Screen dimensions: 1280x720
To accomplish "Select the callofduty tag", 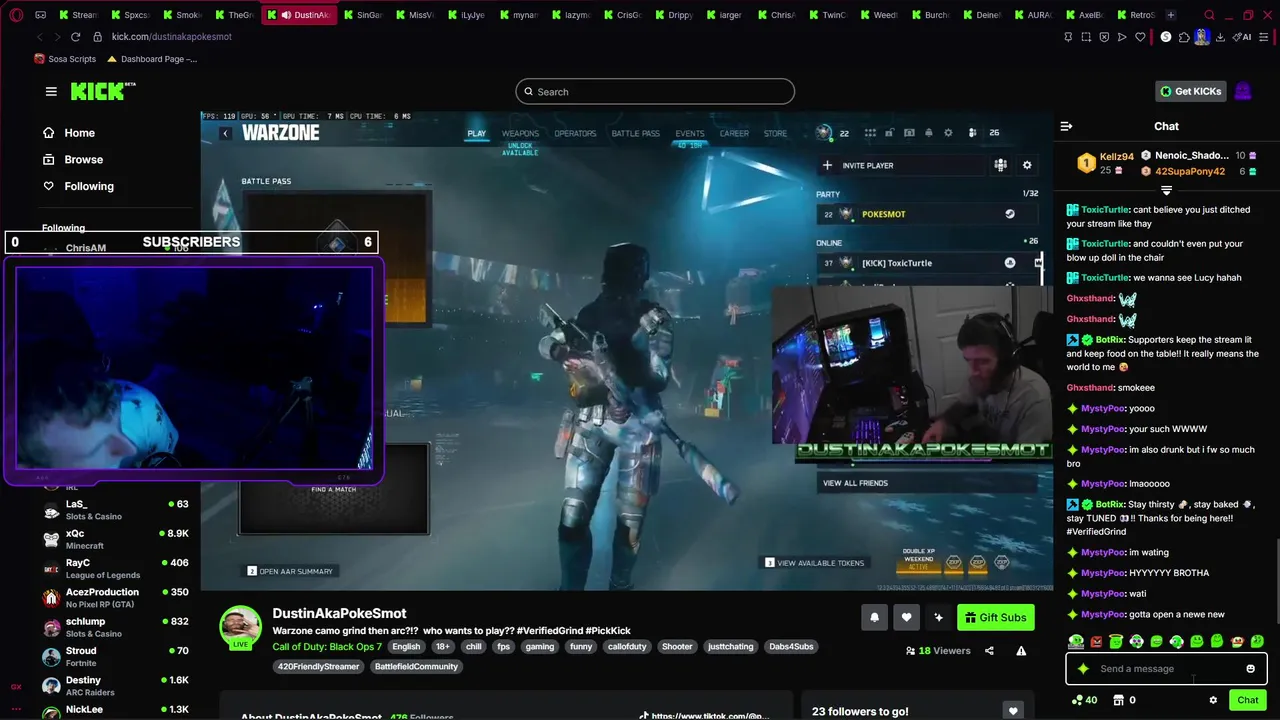I will [x=627, y=647].
